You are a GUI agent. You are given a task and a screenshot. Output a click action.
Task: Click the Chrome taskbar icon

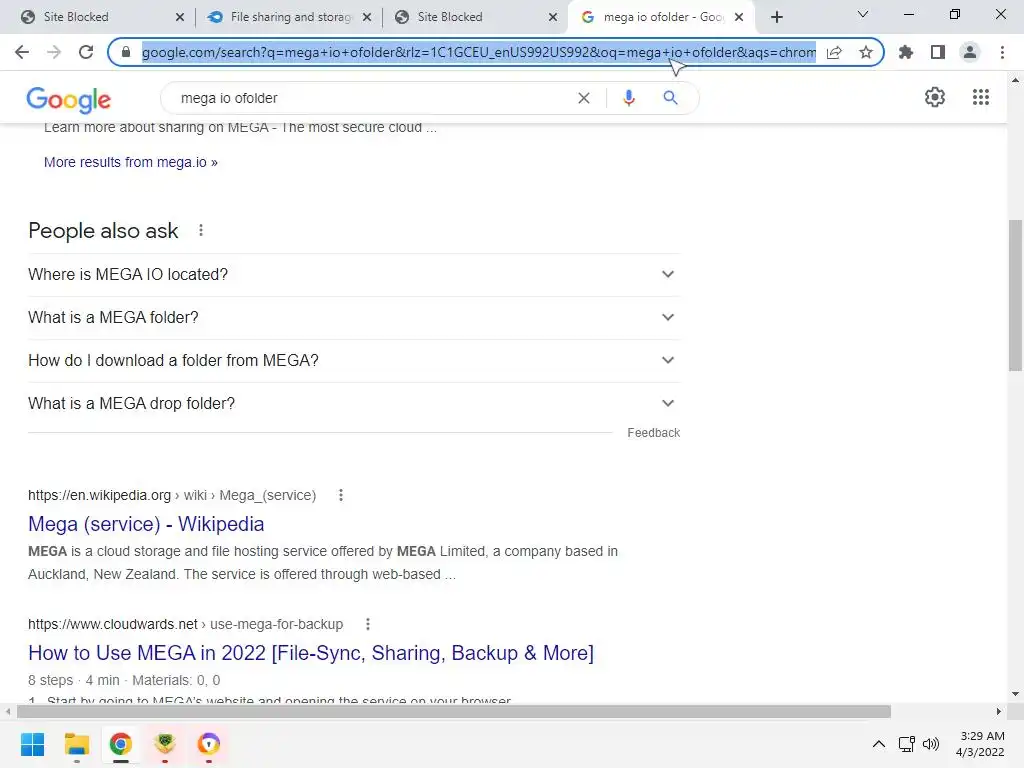120,744
